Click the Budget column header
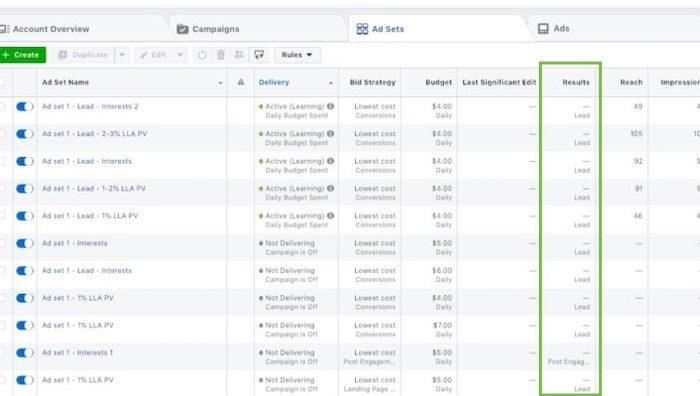 438,82
